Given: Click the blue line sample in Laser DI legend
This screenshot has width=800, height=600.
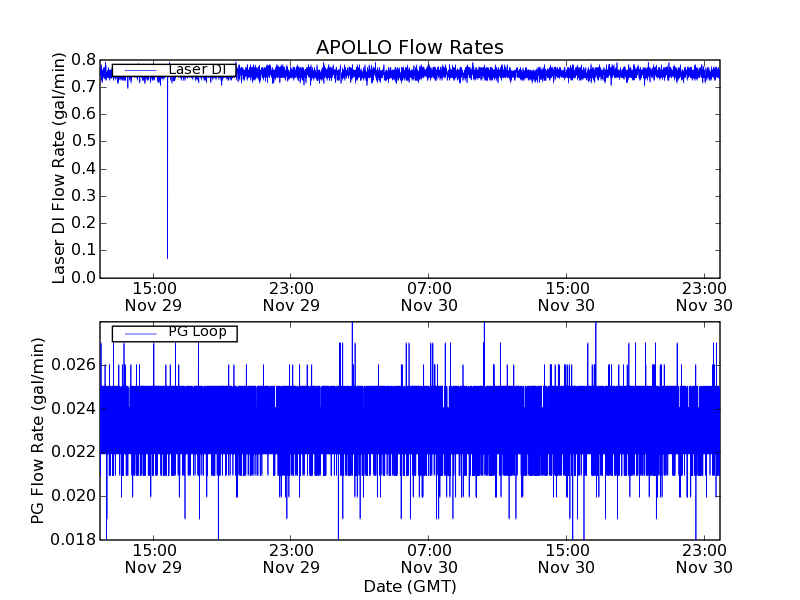Looking at the screenshot, I should point(141,70).
